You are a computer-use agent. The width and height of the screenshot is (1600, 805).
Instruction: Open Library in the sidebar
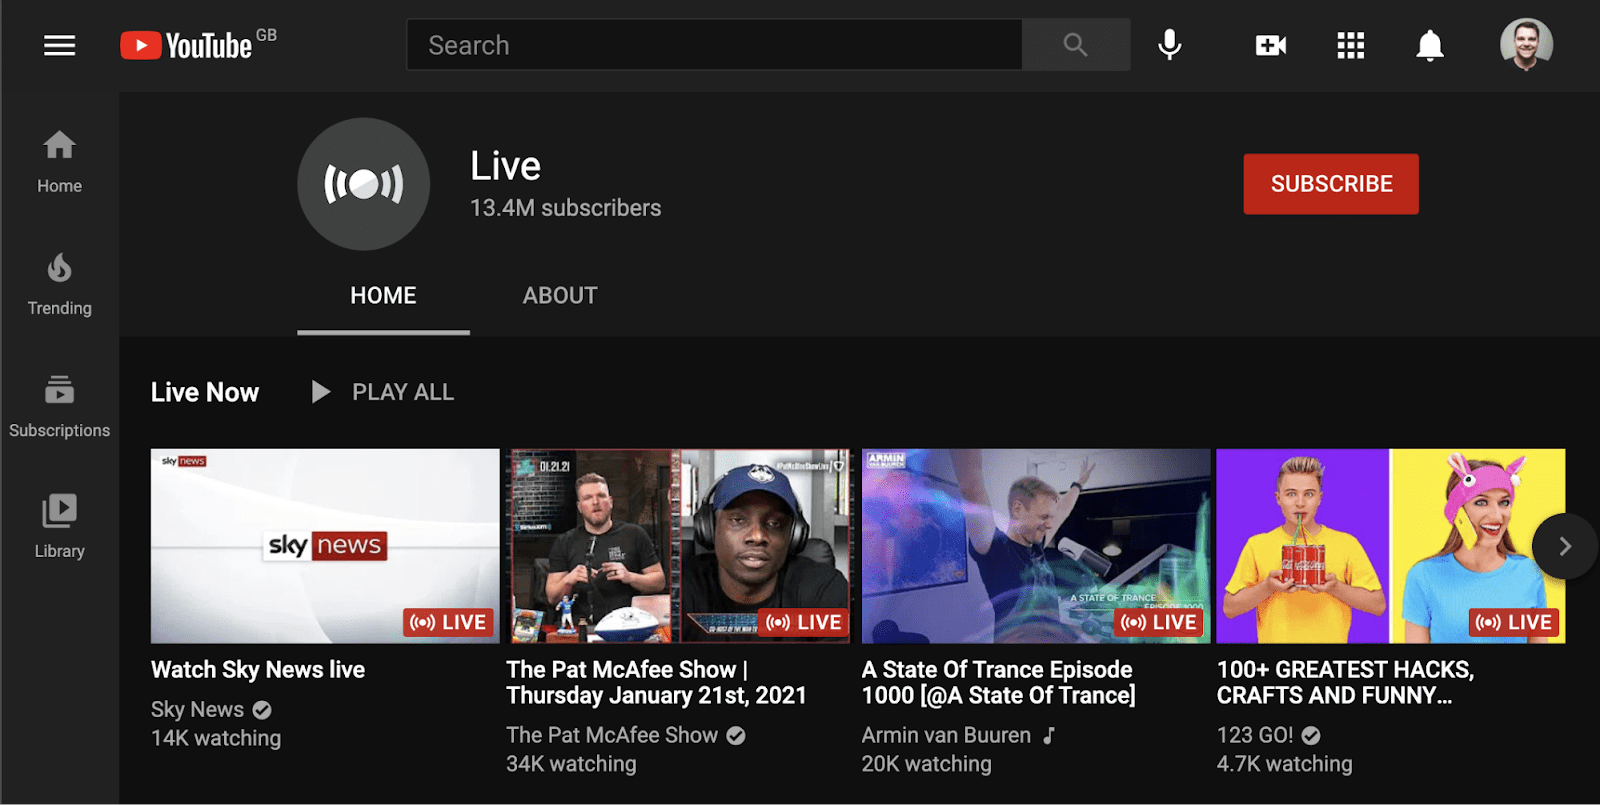(59, 526)
